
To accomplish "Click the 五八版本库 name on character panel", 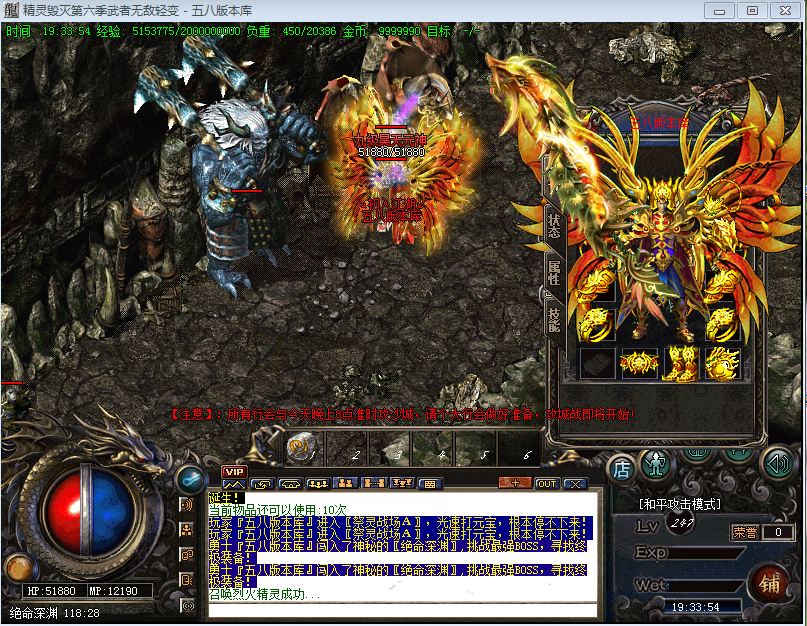I will point(659,123).
